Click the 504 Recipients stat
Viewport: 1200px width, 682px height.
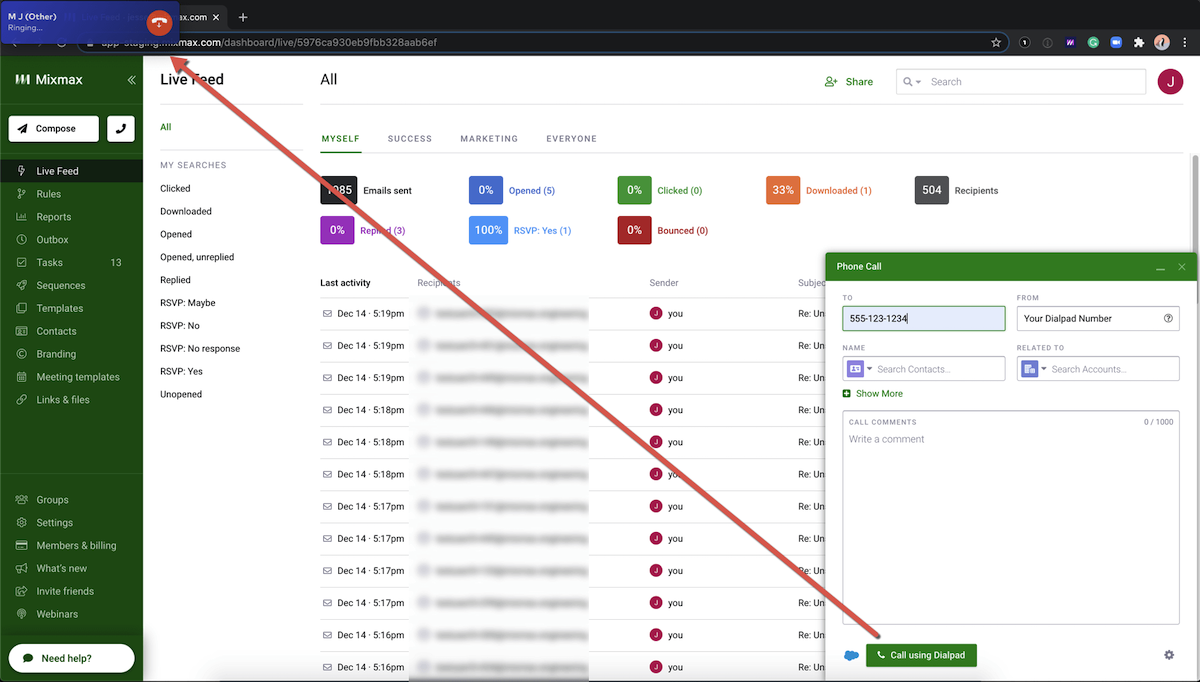[957, 190]
